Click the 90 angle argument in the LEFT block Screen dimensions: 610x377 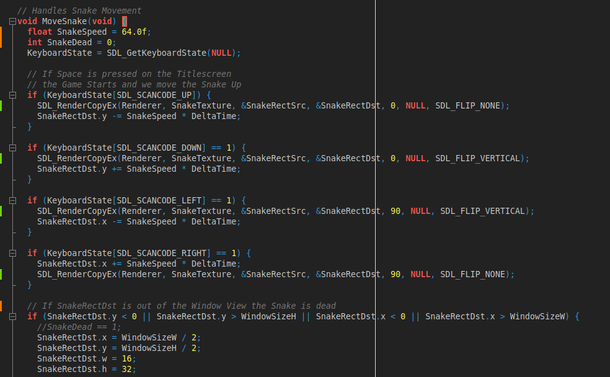(395, 211)
